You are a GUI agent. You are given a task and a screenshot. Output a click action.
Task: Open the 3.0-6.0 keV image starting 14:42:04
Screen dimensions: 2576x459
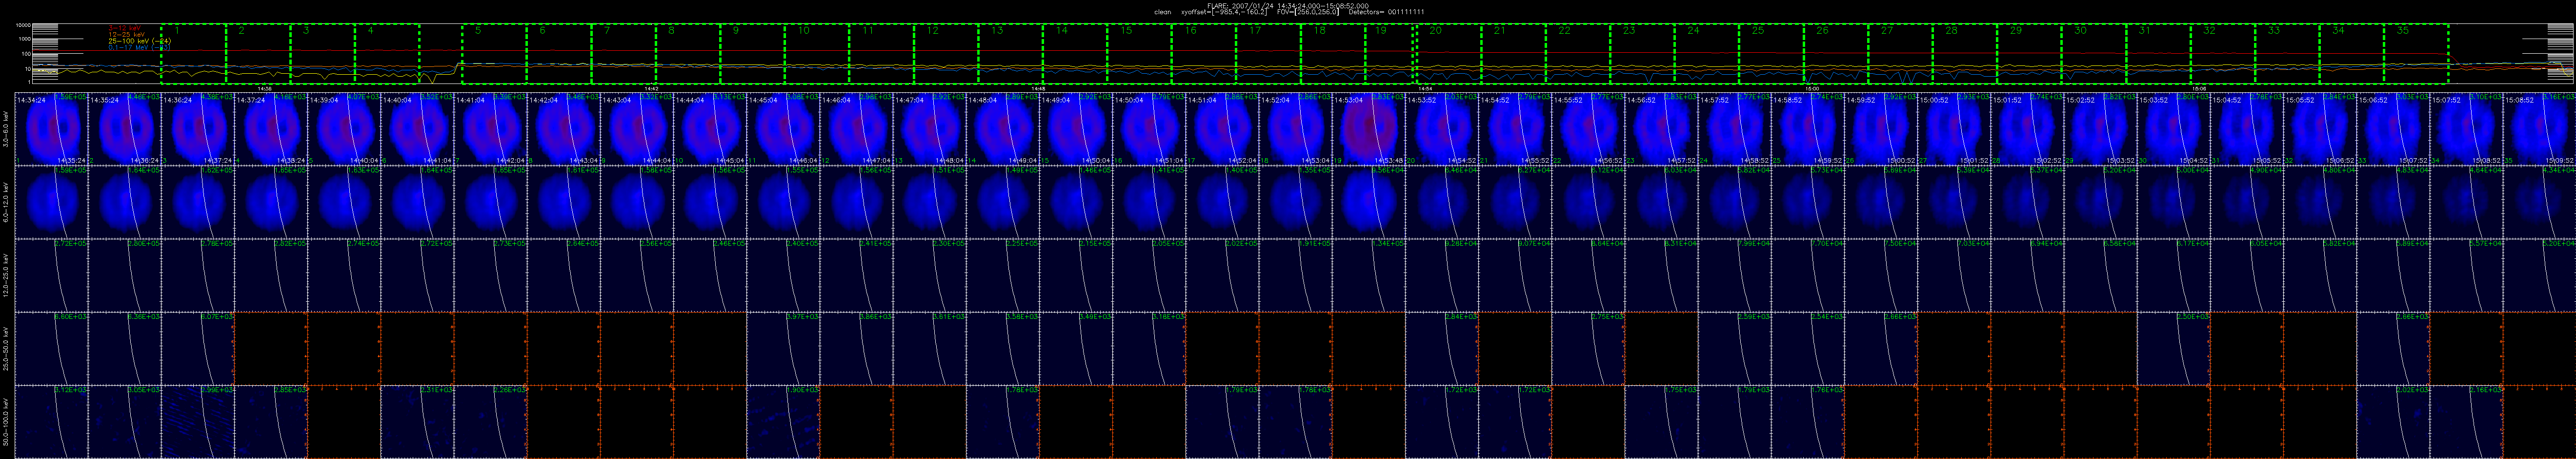pos(564,130)
